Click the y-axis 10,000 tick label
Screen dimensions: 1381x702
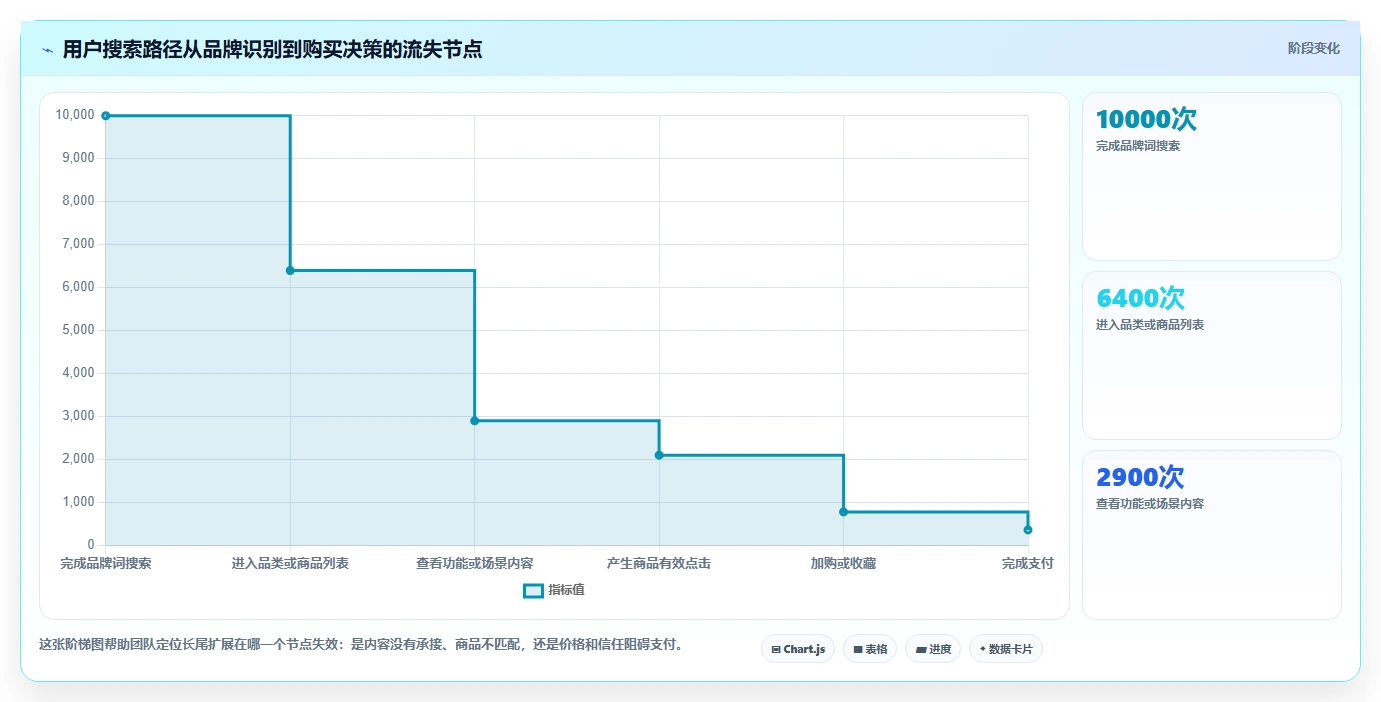75,115
